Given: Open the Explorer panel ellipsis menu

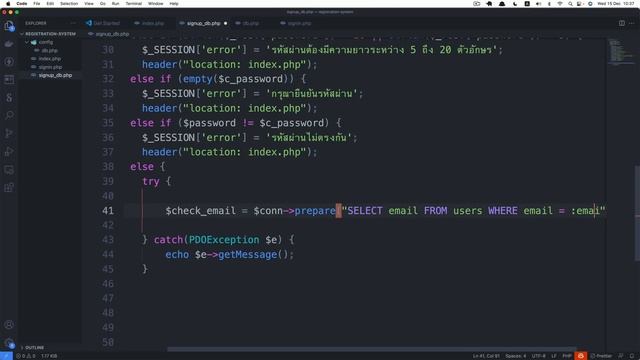Looking at the screenshot, I should [73, 23].
